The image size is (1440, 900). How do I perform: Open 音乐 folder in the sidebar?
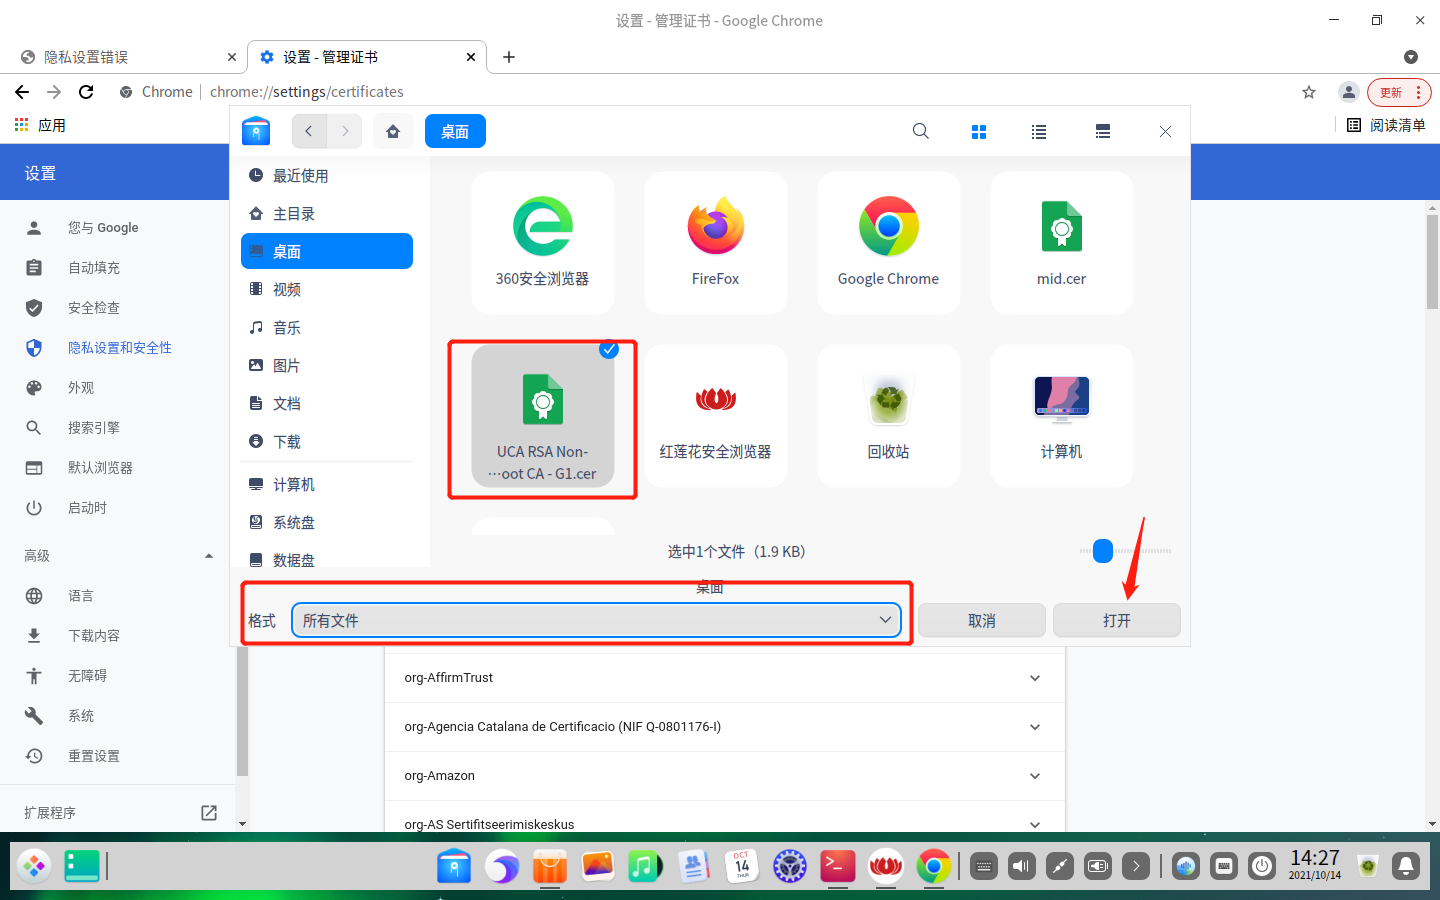click(x=327, y=327)
